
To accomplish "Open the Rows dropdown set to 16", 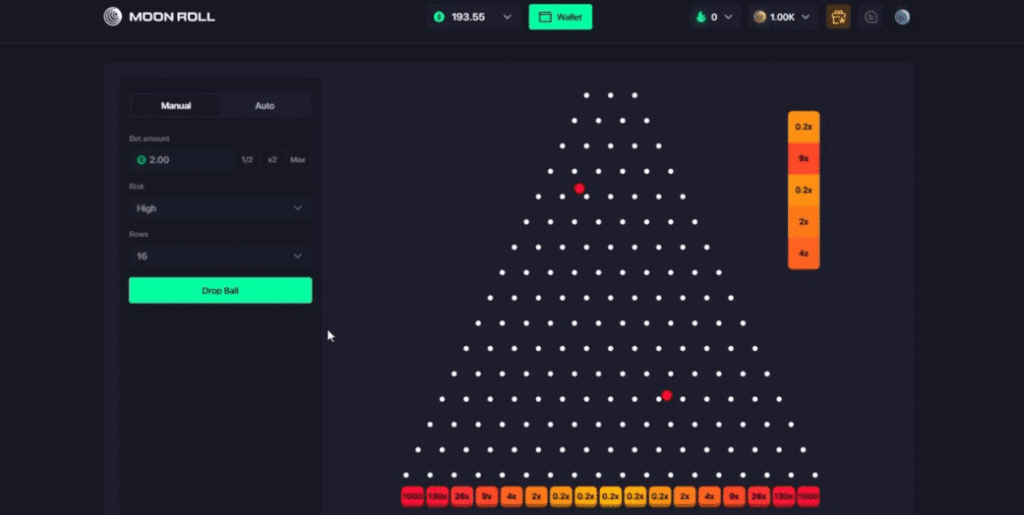I will pos(220,256).
